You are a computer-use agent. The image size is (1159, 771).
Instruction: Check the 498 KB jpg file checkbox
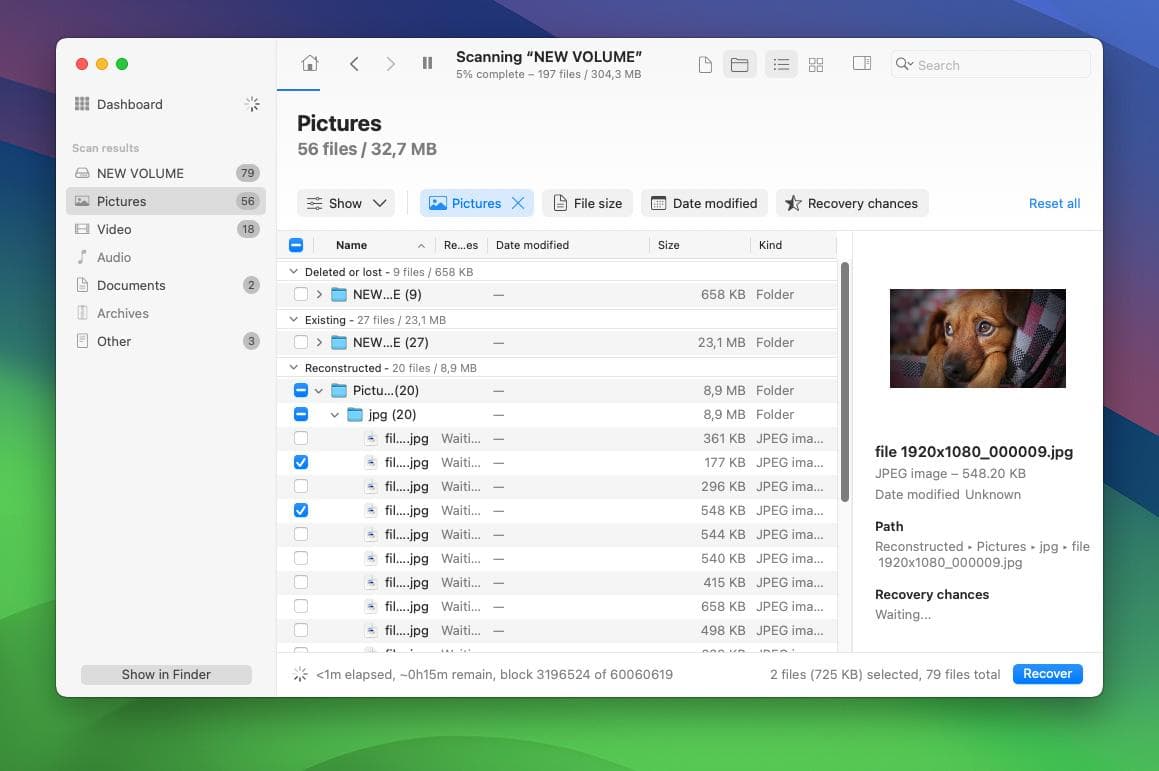pos(301,631)
